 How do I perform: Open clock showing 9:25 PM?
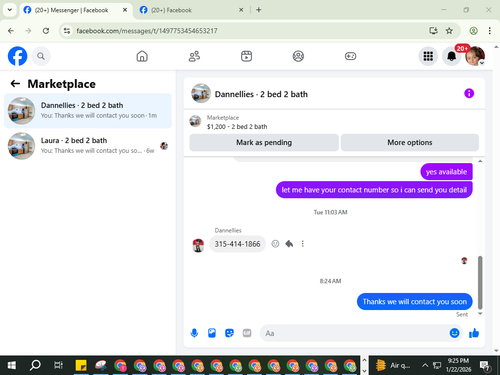click(458, 365)
